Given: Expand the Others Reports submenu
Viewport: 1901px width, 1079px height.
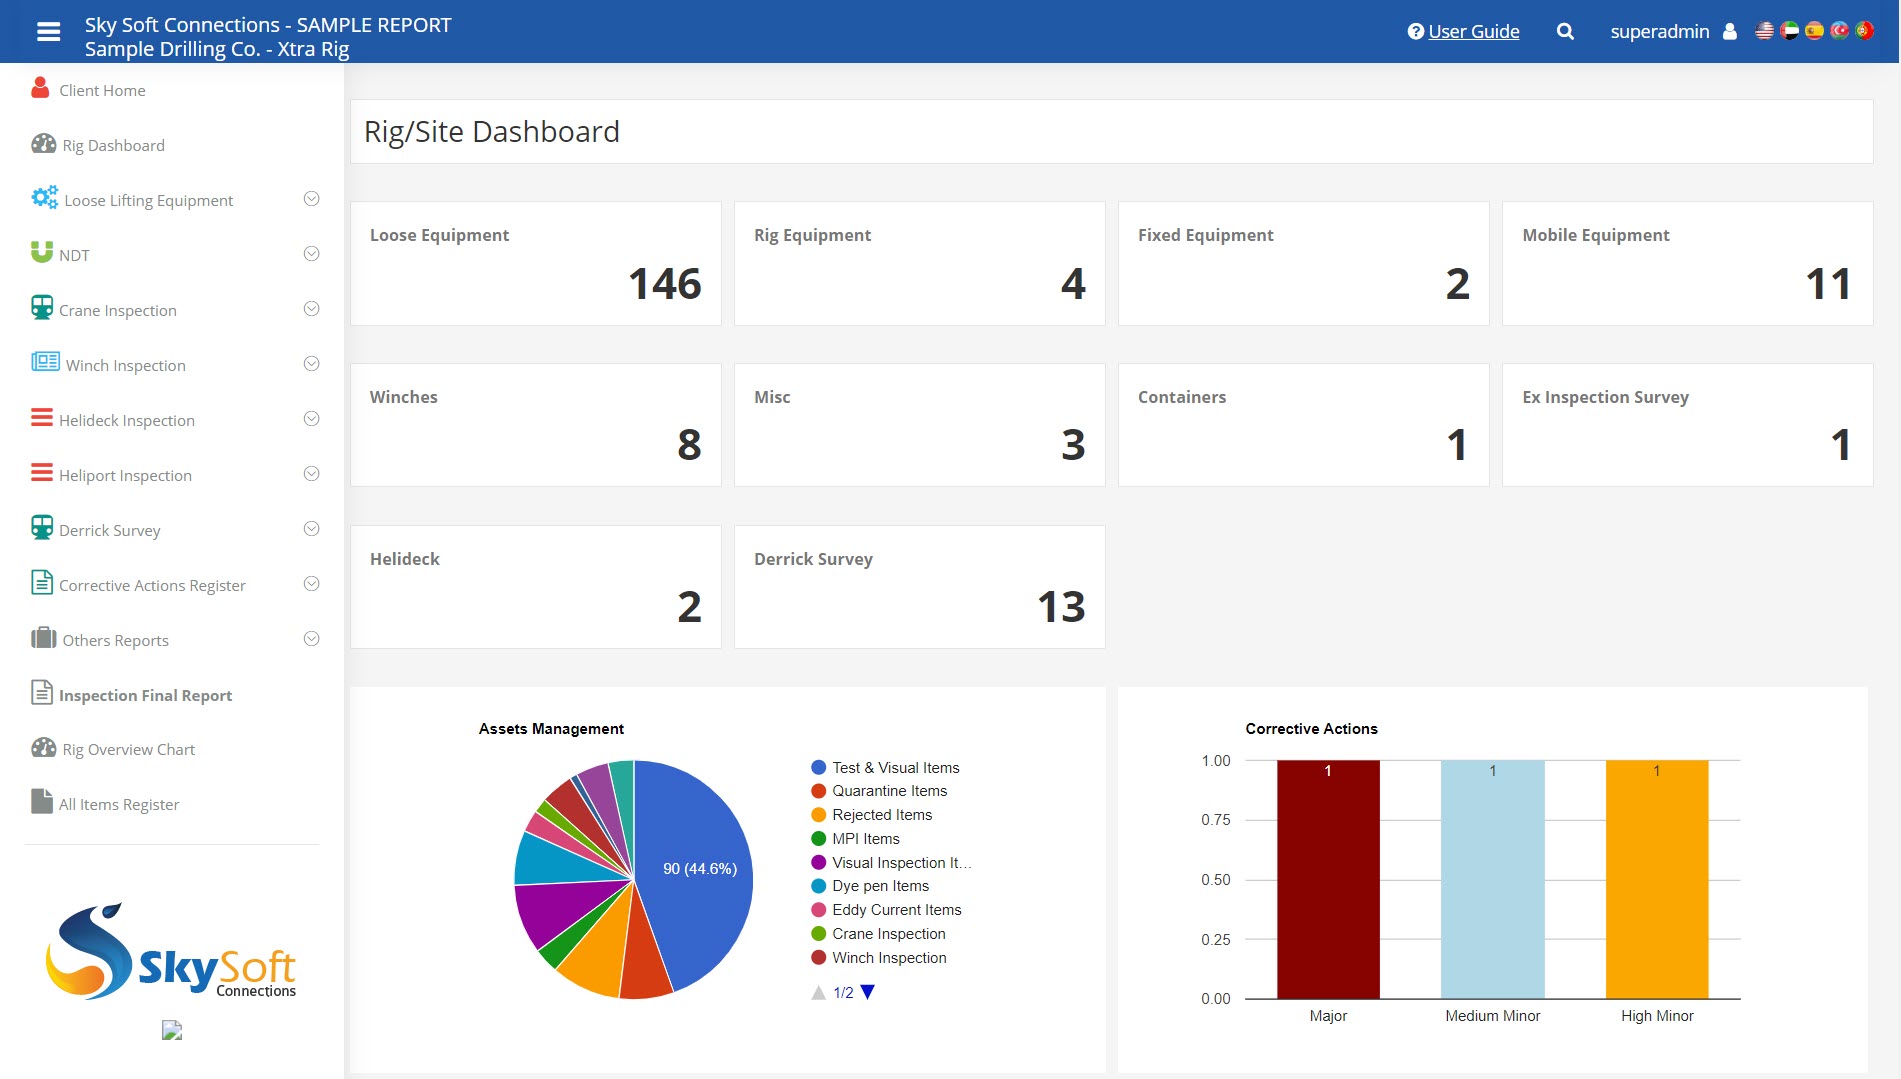Looking at the screenshot, I should [311, 638].
